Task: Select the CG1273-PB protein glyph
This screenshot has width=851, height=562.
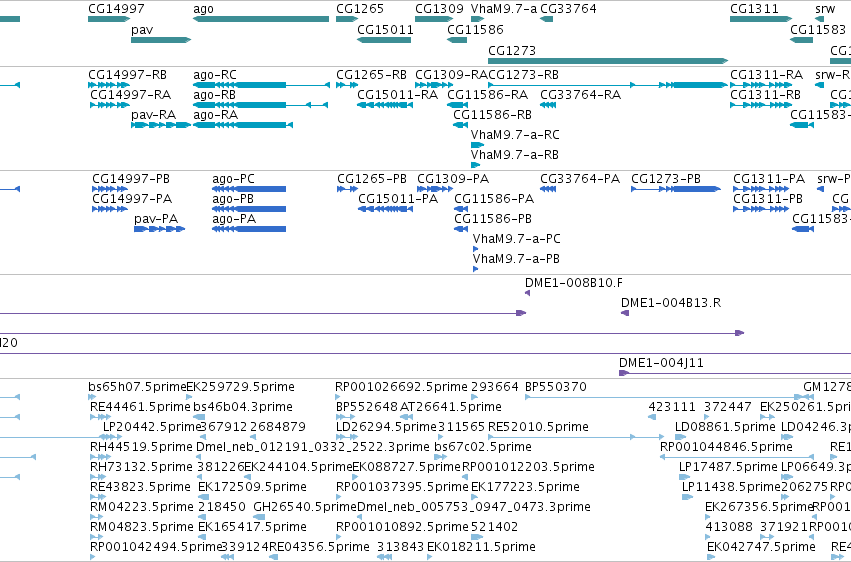Action: pyautogui.click(x=676, y=189)
